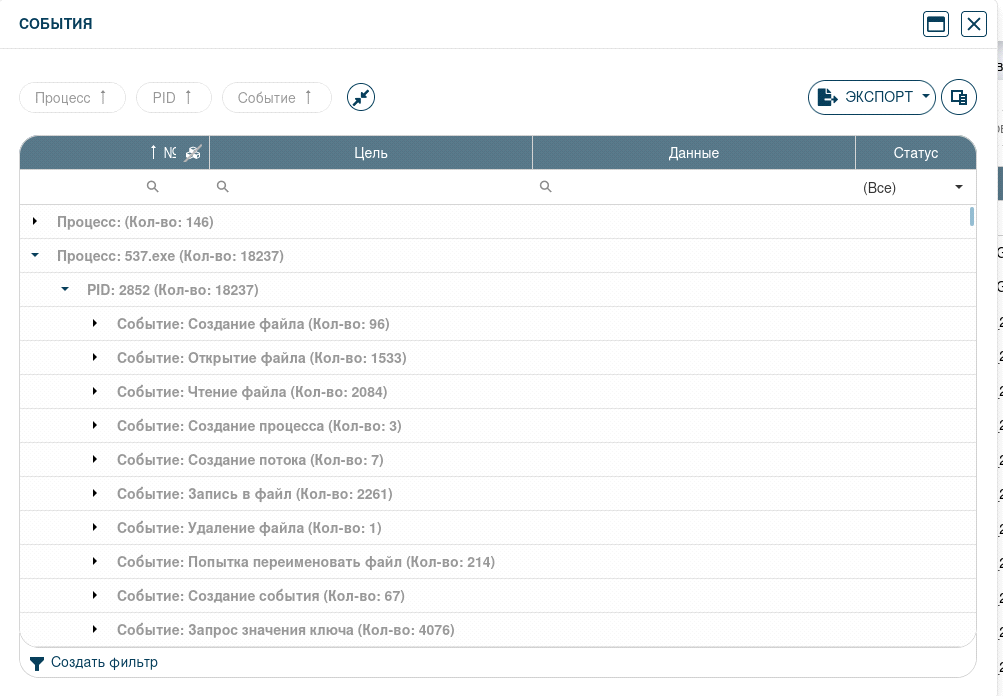The image size is (1003, 696).
Task: Click the collapse-all groups arrows icon
Action: (361, 97)
